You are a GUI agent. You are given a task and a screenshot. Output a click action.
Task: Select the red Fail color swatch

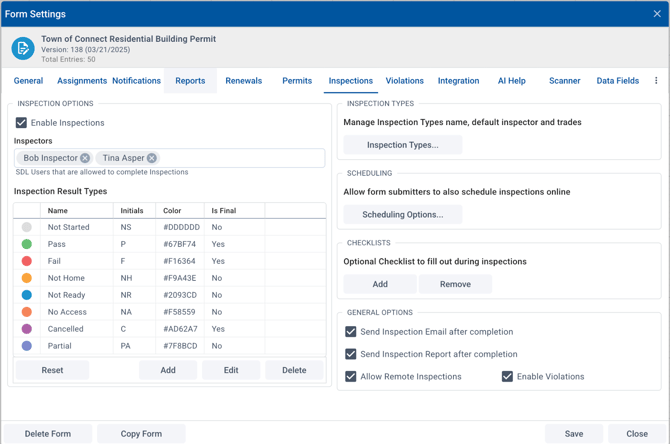27,261
